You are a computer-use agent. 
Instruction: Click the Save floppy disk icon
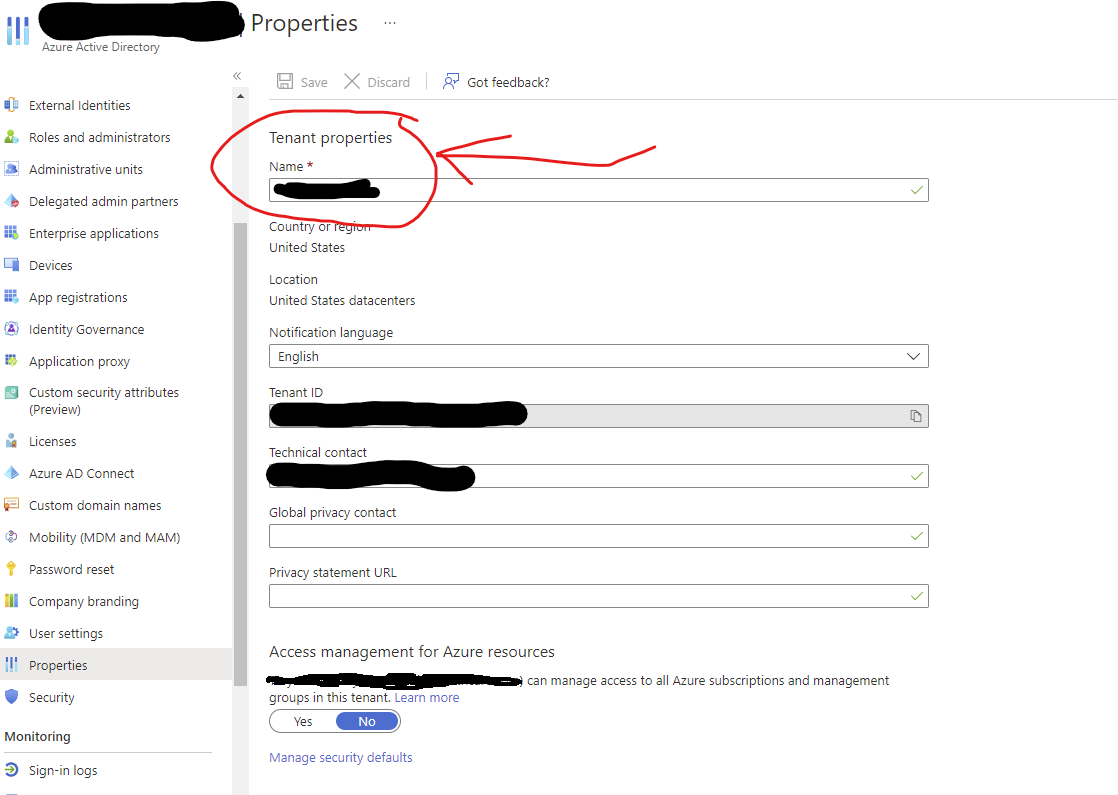click(x=284, y=81)
